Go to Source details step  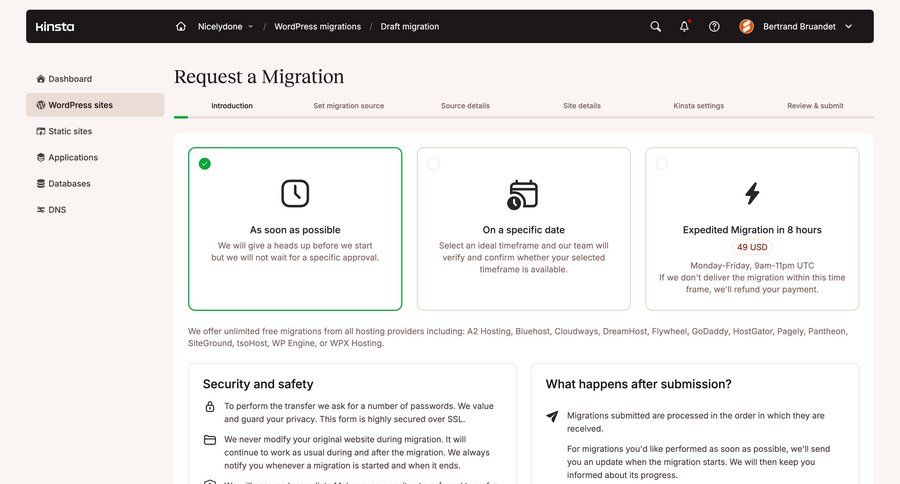(465, 106)
